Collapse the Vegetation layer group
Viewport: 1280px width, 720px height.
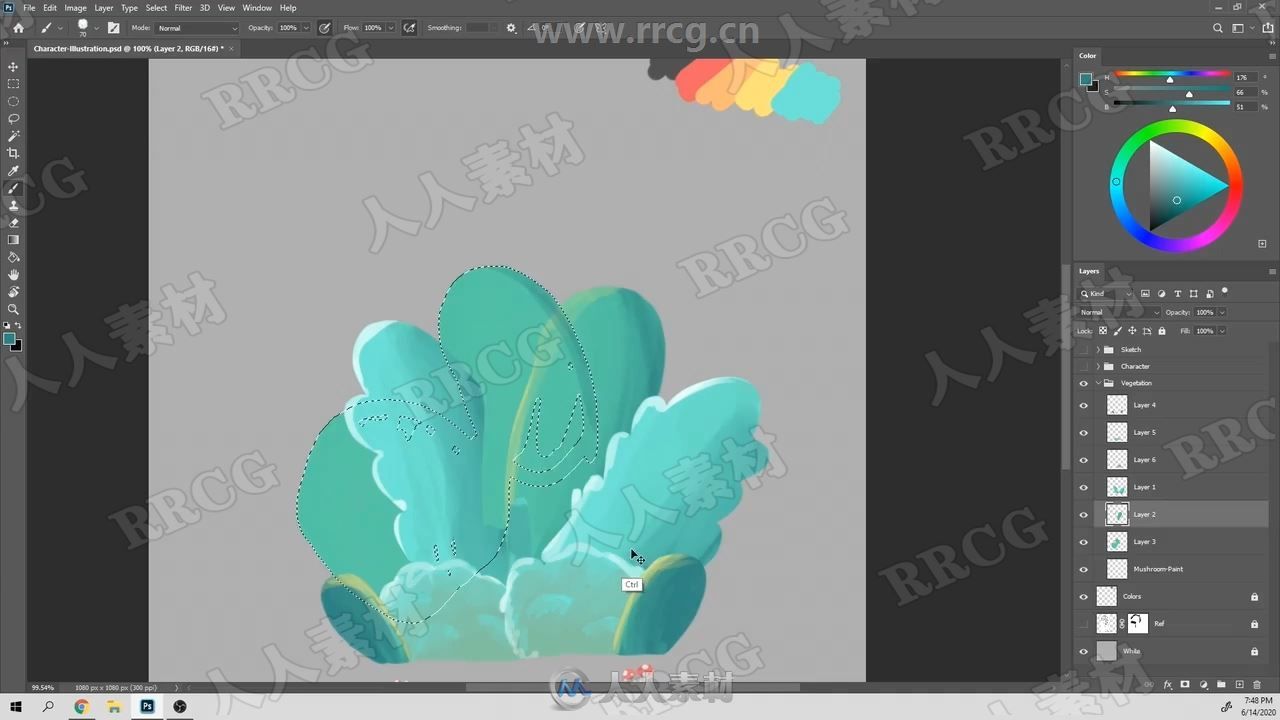[1098, 383]
